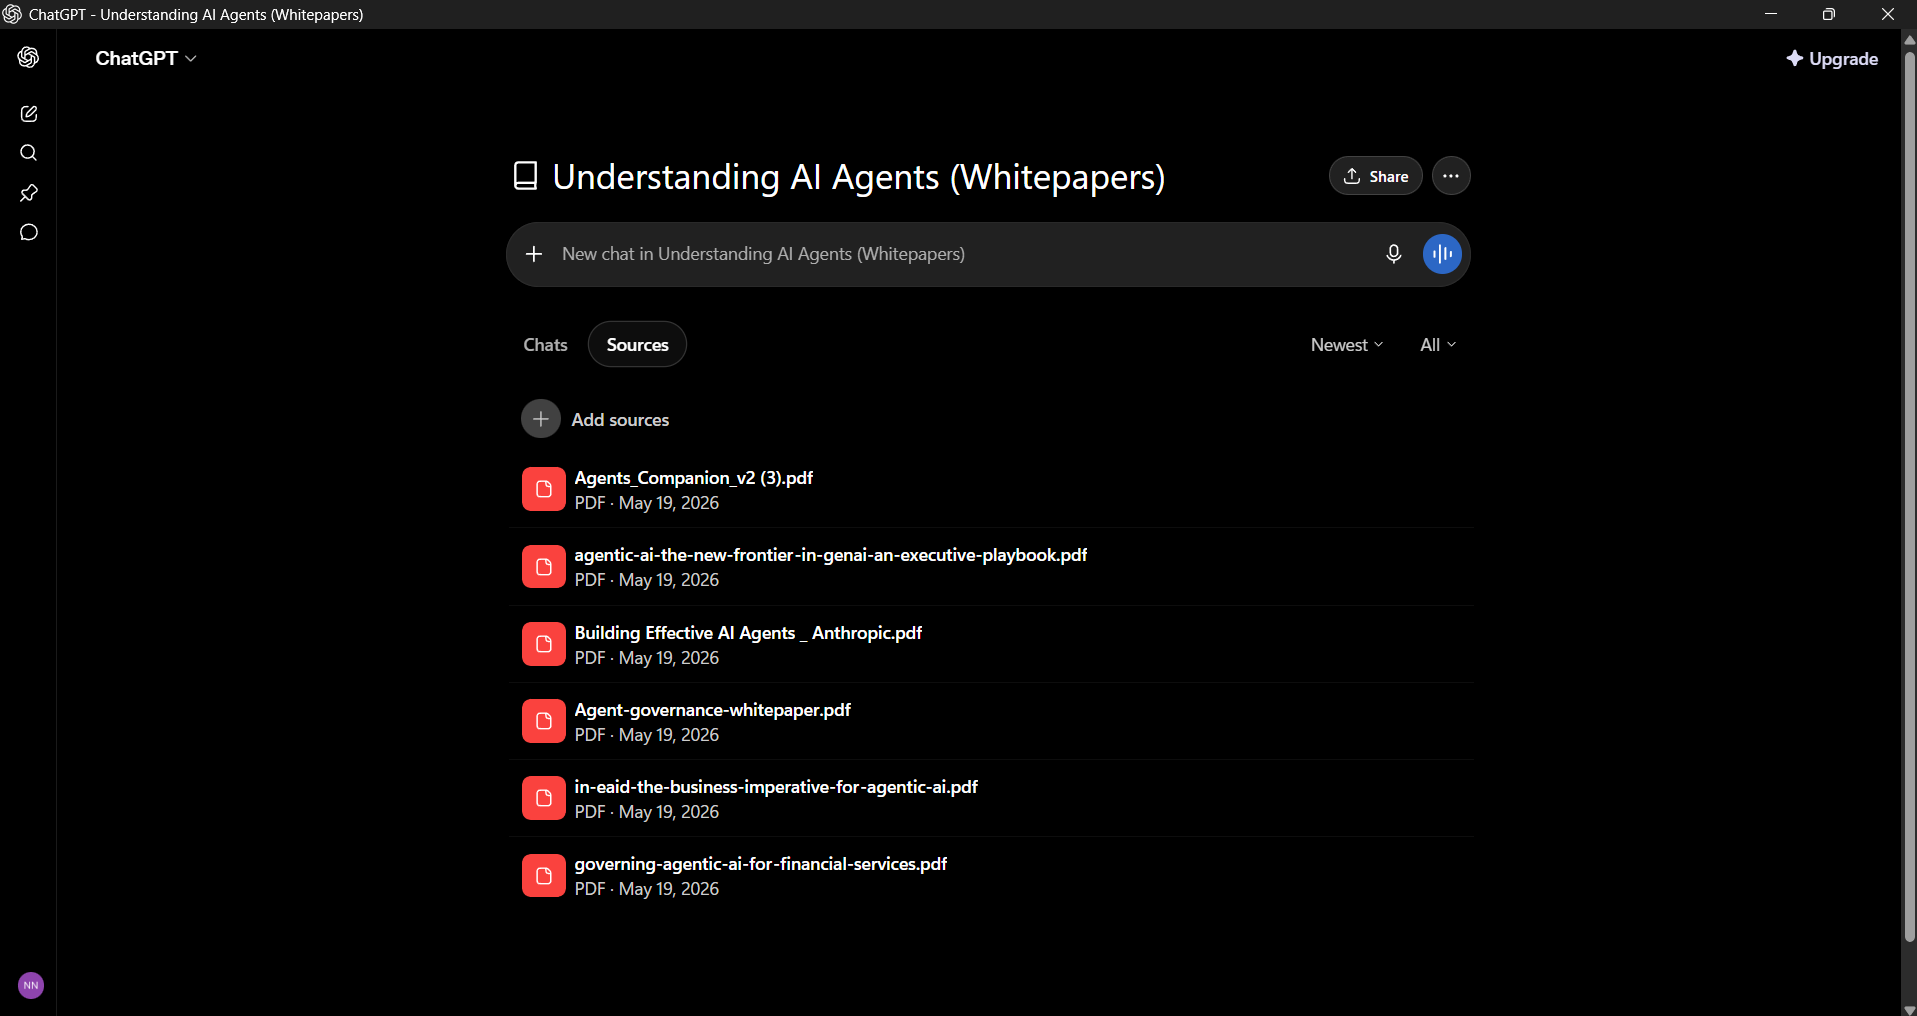The height and width of the screenshot is (1016, 1917).
Task: Close the ChatGPT window
Action: click(x=1887, y=14)
